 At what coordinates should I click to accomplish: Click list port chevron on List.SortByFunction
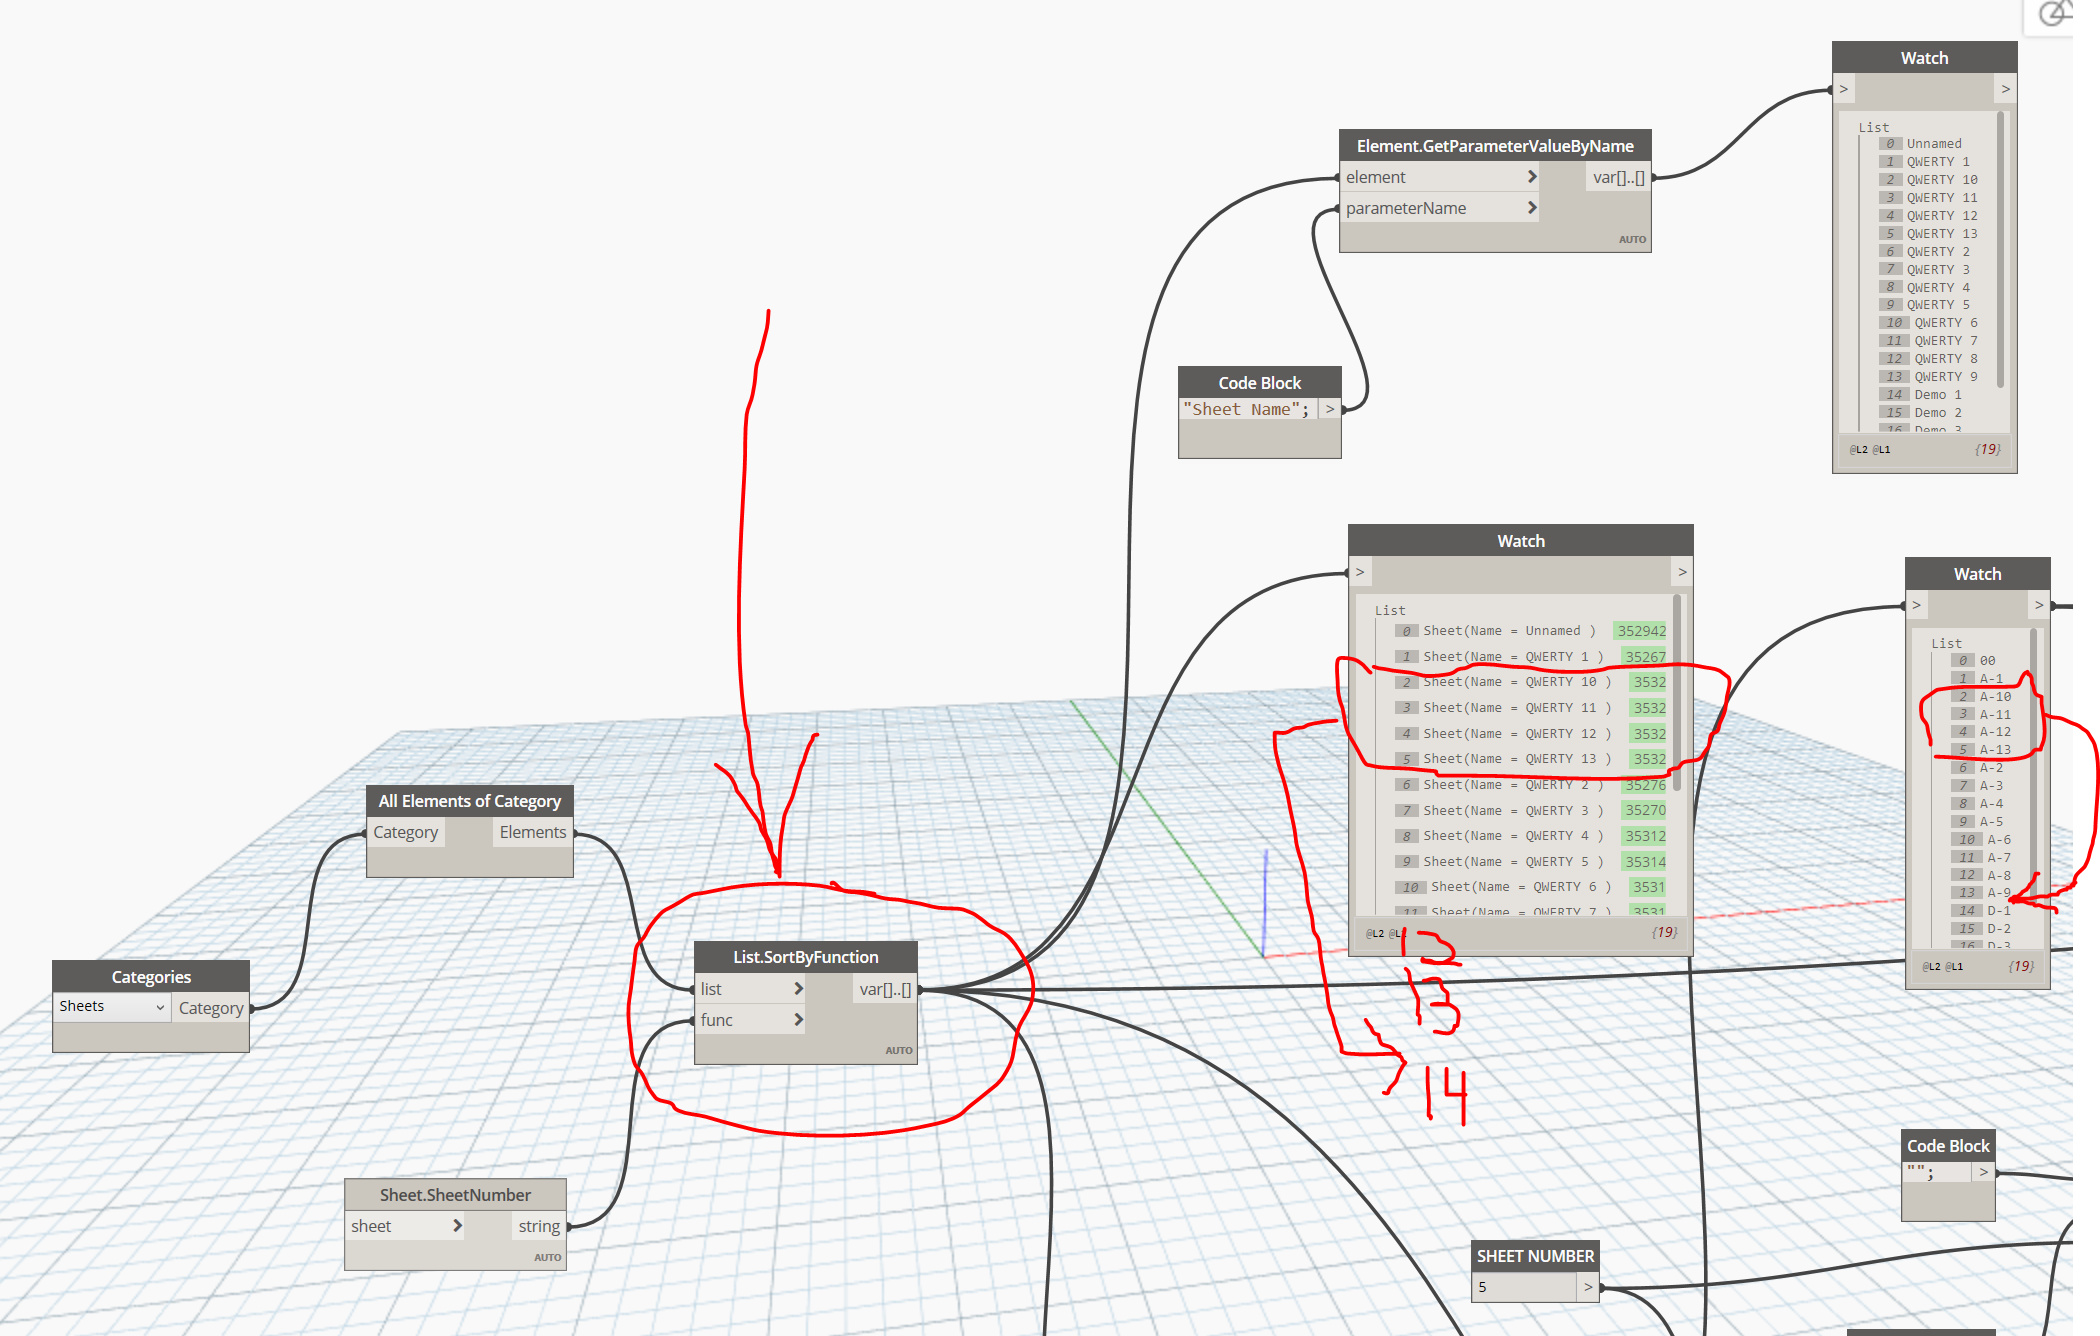(x=798, y=989)
